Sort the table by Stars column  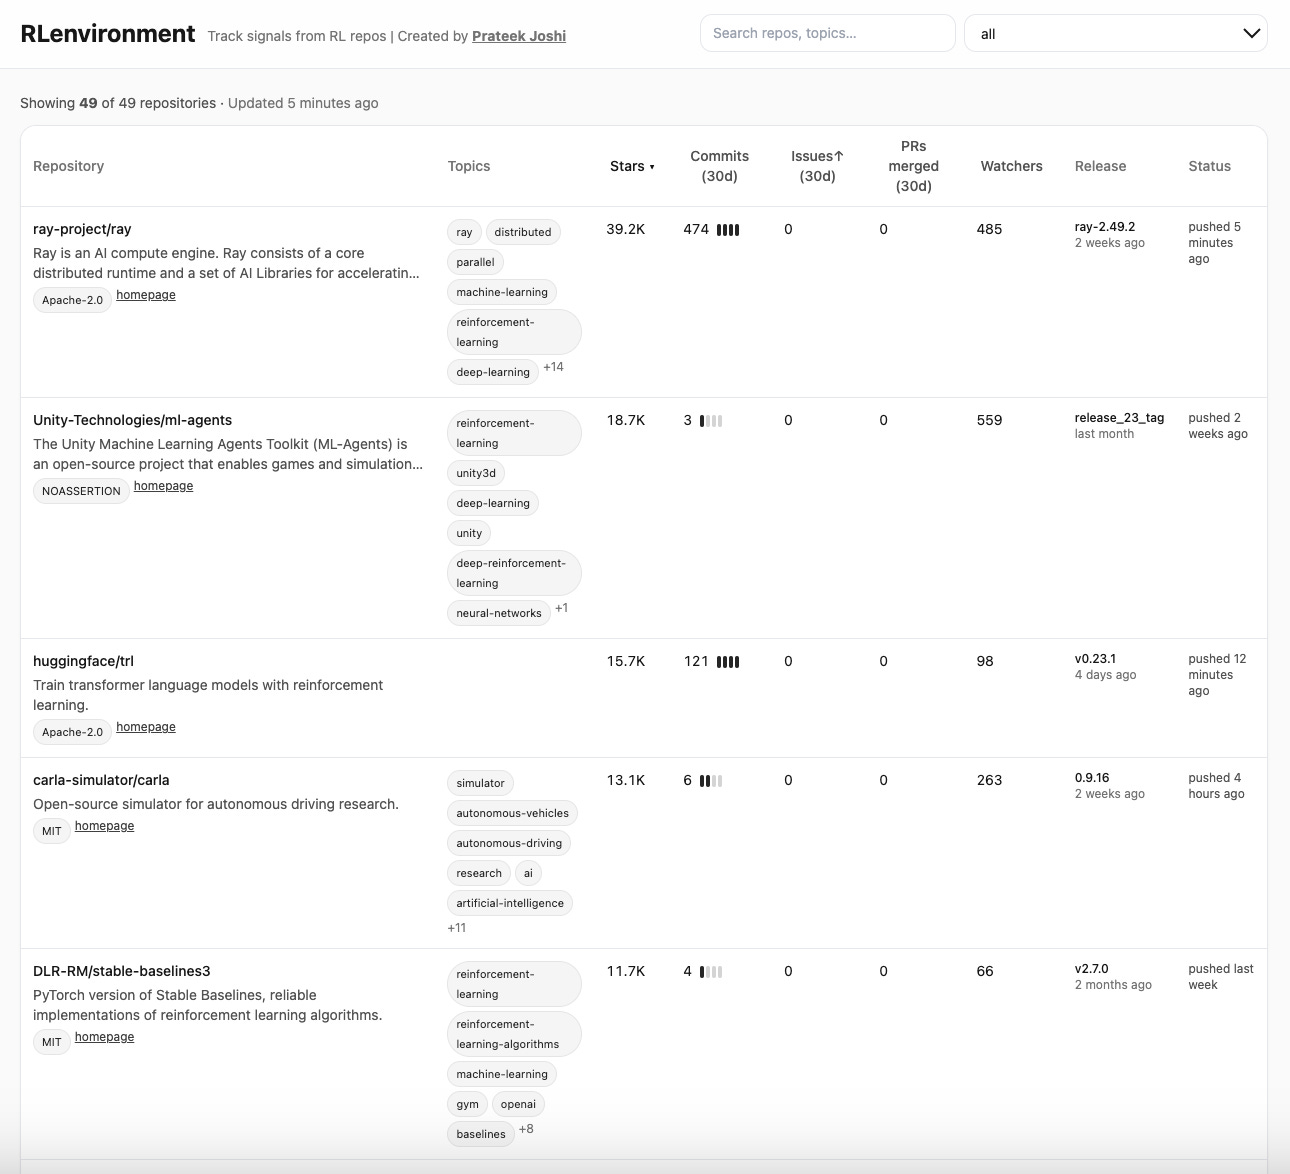click(x=632, y=166)
